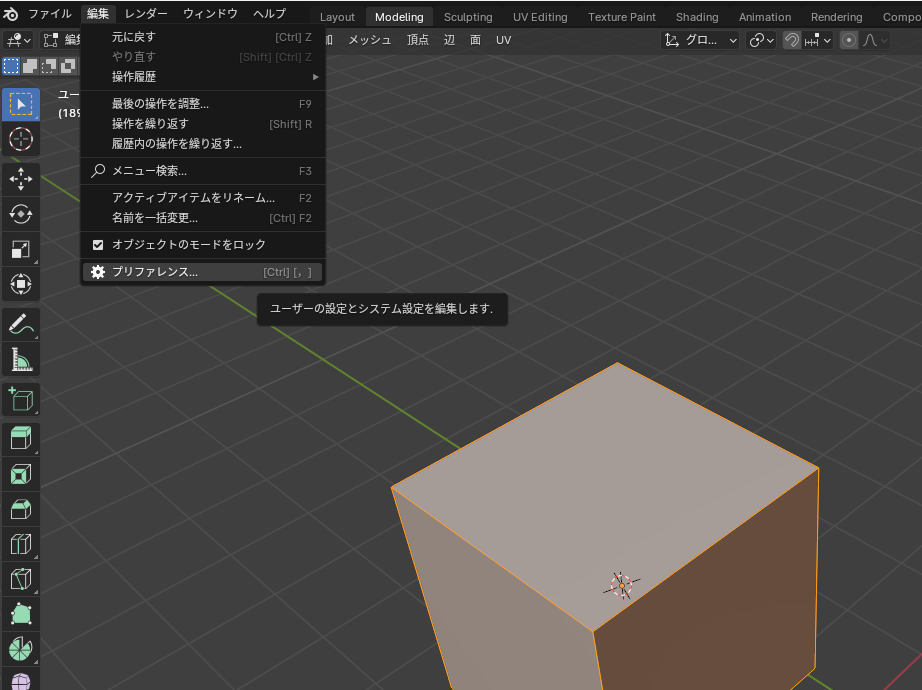Viewport: 922px width, 690px height.
Task: Select the Measure tool
Action: 20,358
